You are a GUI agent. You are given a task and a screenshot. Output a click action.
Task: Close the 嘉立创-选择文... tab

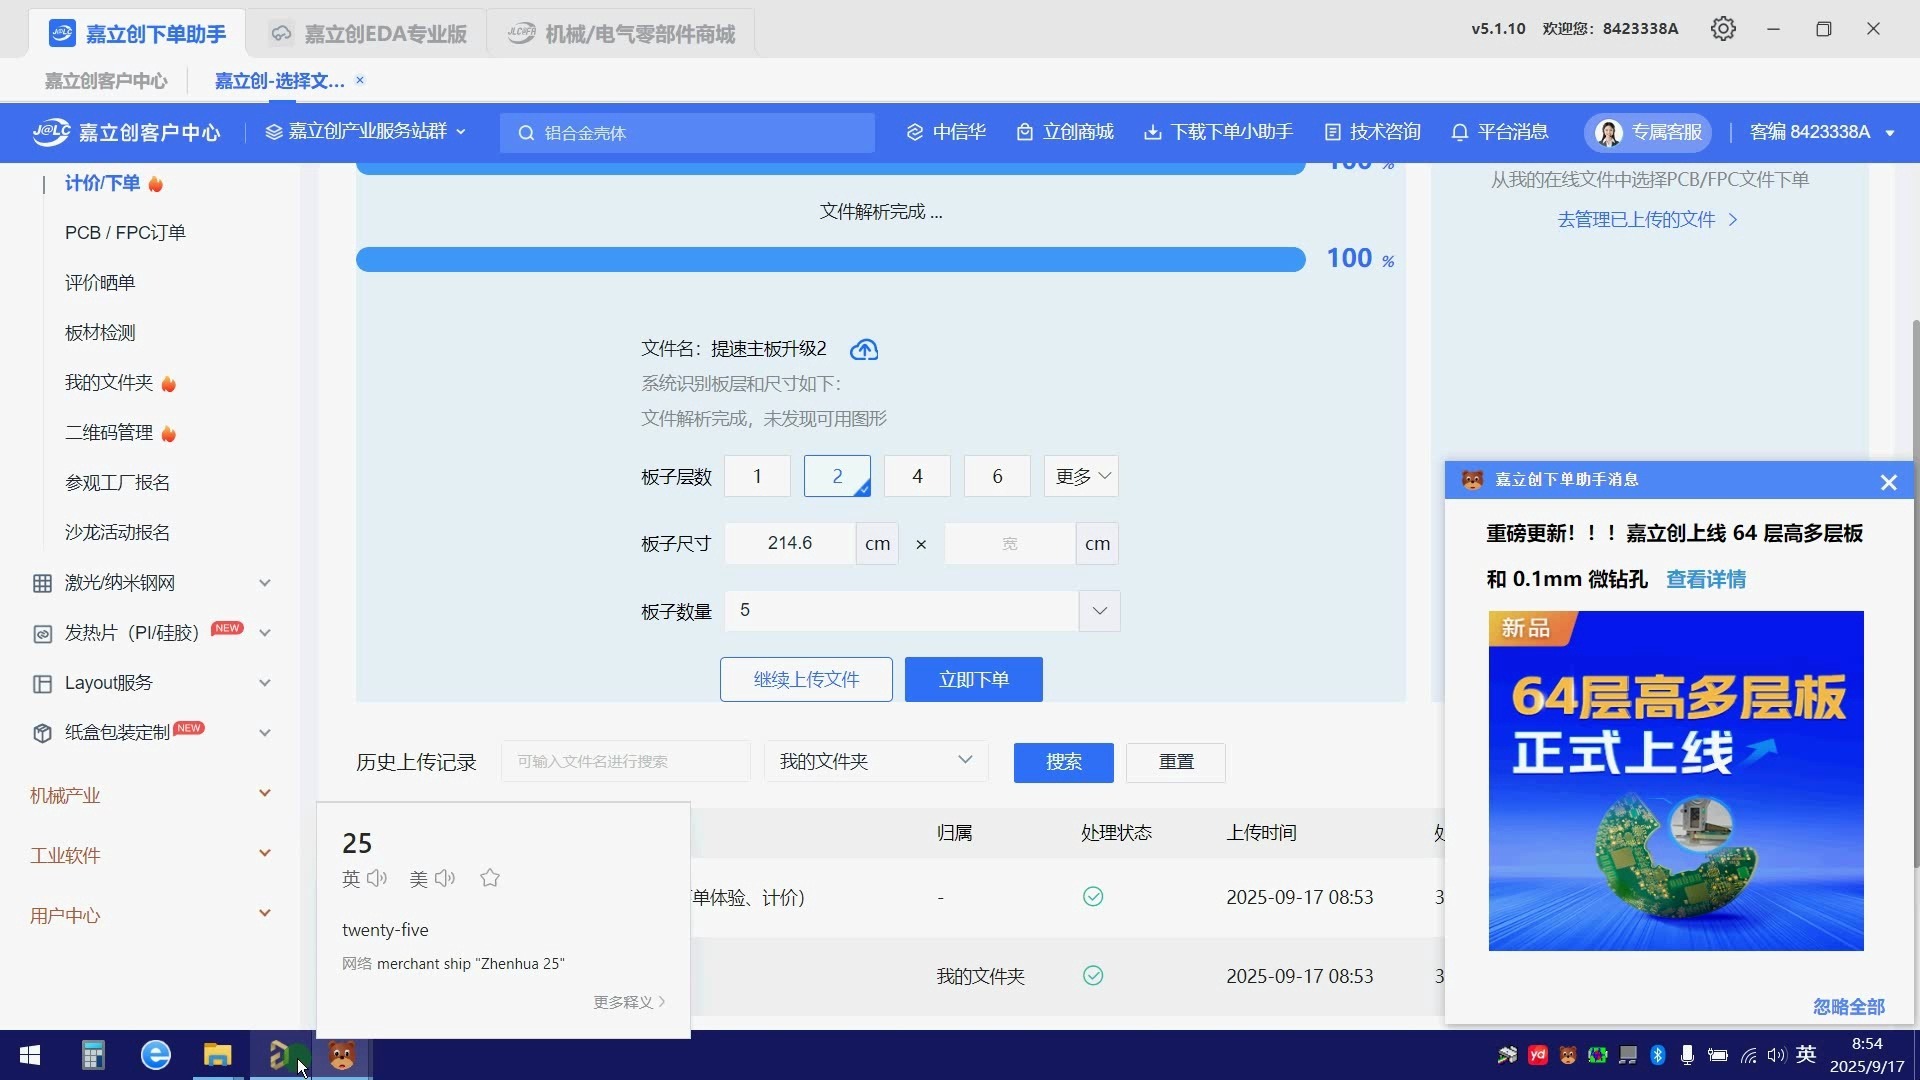tap(360, 80)
